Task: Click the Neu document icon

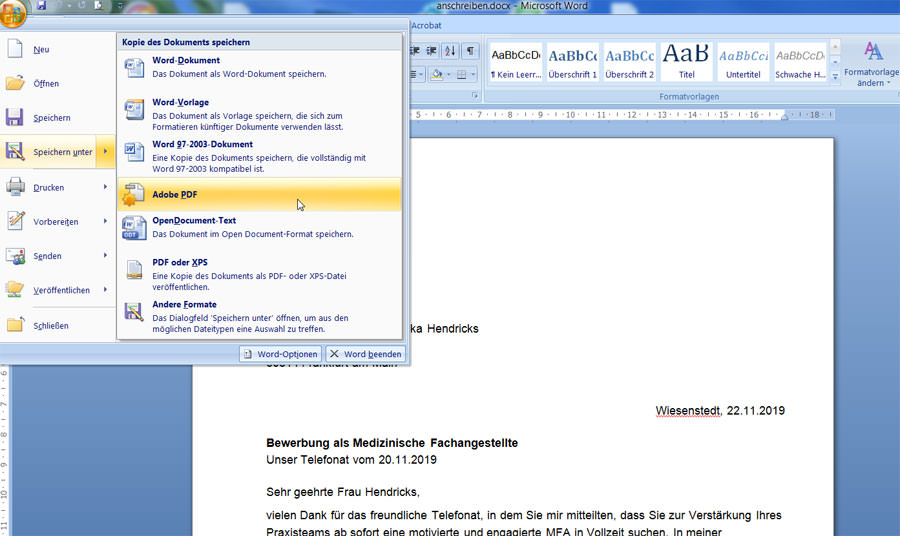Action: click(16, 49)
